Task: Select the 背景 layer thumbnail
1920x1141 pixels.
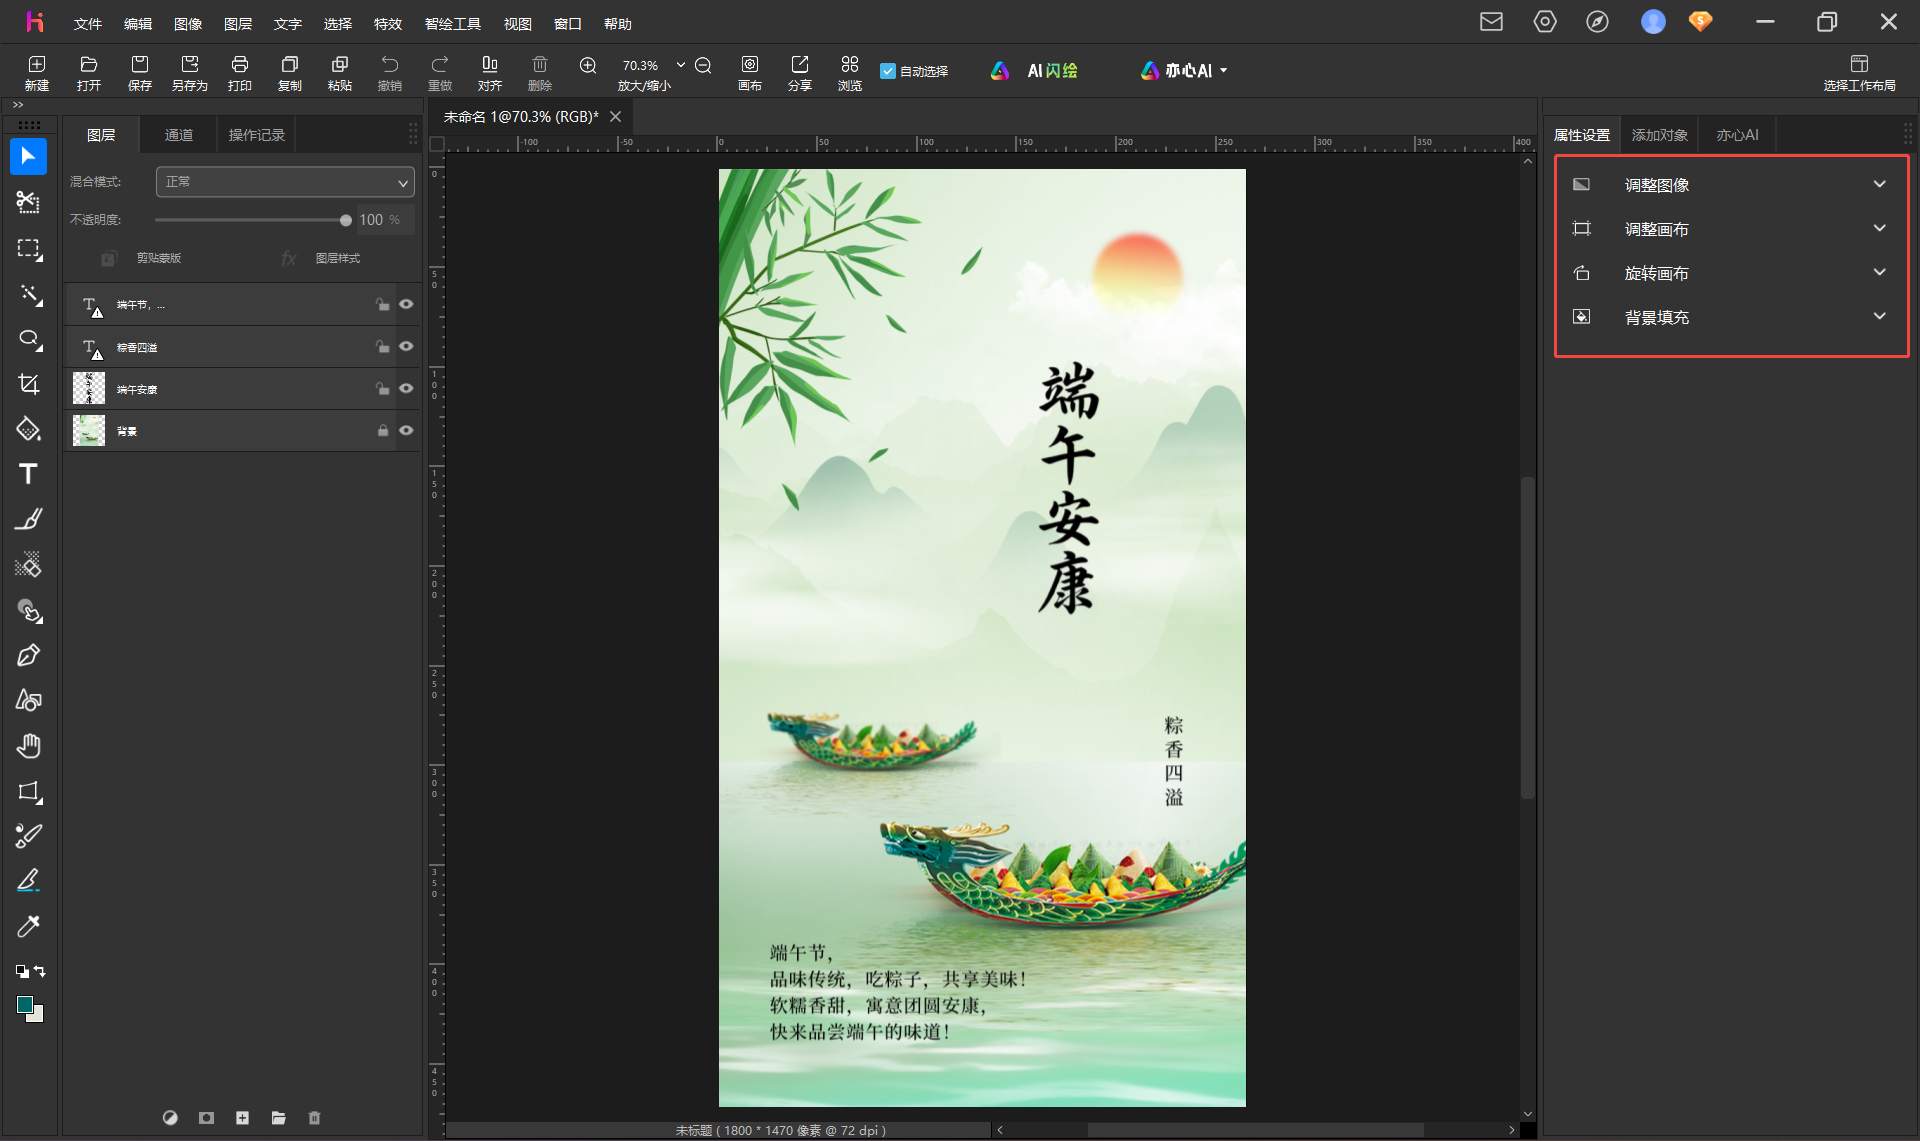Action: point(89,430)
